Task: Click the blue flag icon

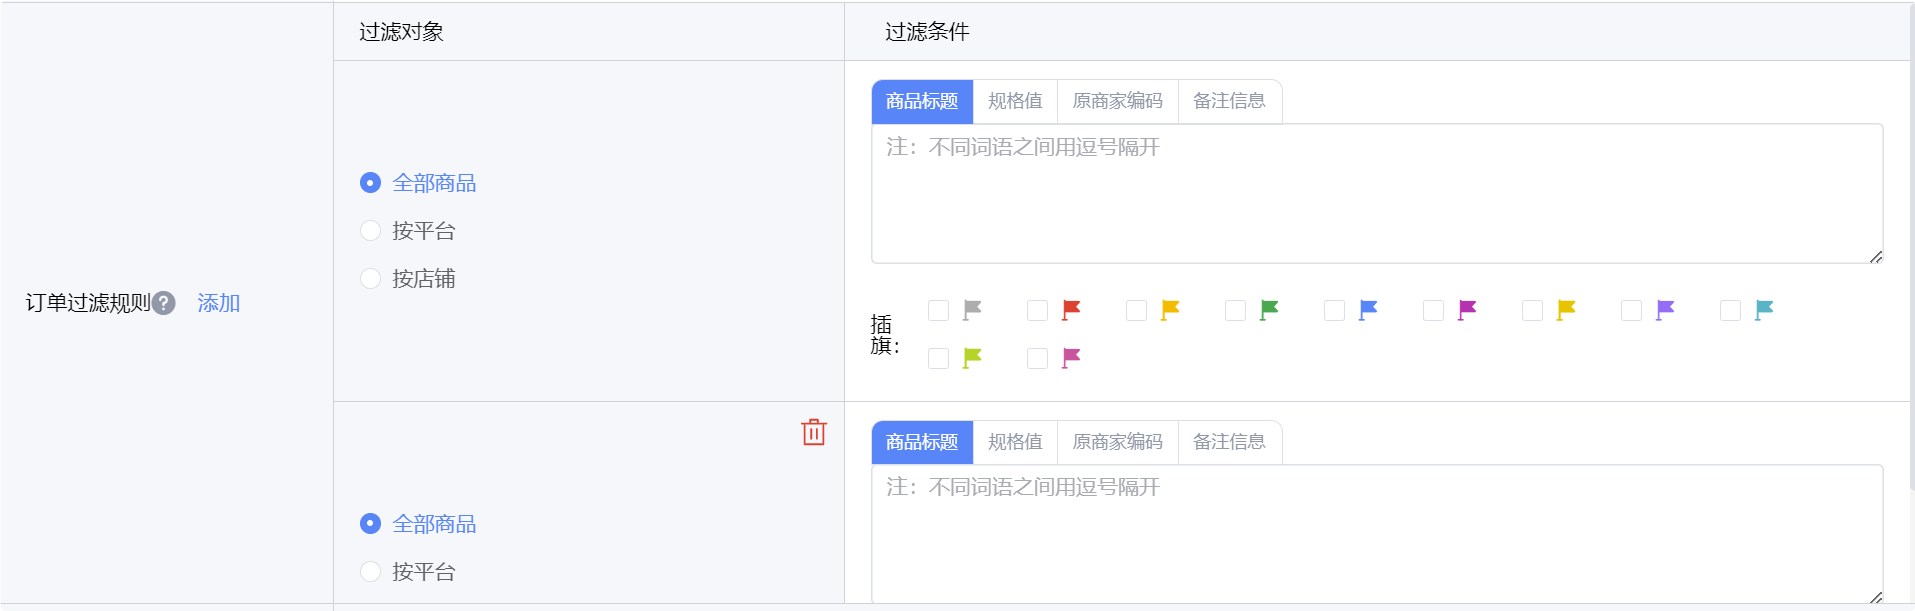Action: click(x=1368, y=310)
